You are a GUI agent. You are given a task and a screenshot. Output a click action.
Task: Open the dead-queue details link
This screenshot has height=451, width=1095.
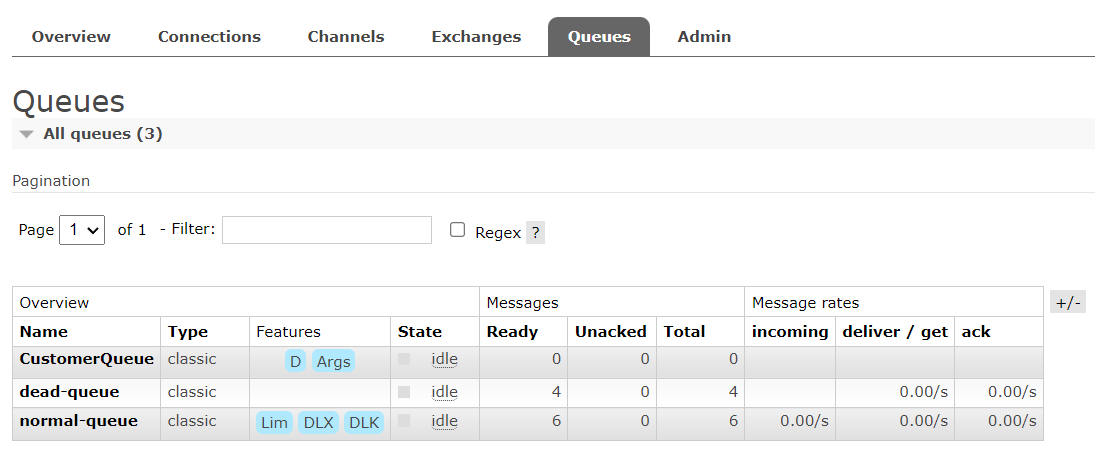69,392
